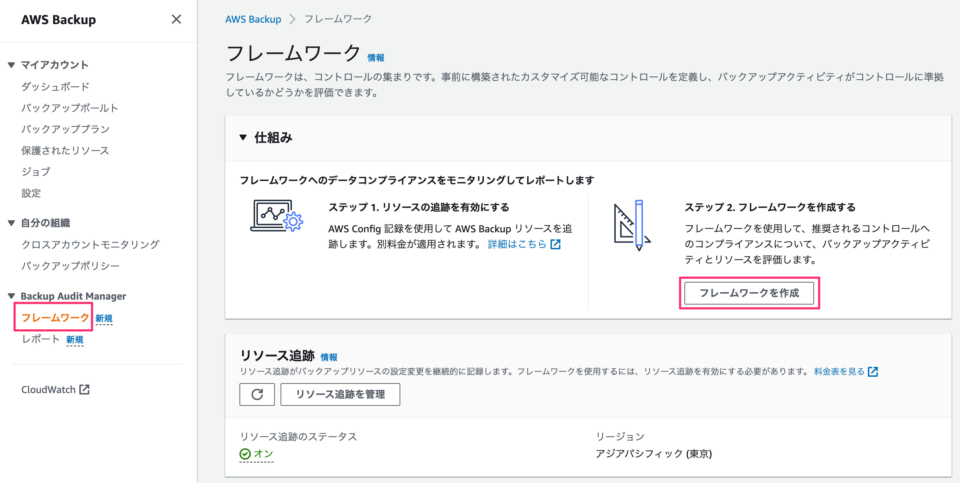Collapse the Backup Audit Manager section
This screenshot has height=483, width=960.
(x=11, y=296)
